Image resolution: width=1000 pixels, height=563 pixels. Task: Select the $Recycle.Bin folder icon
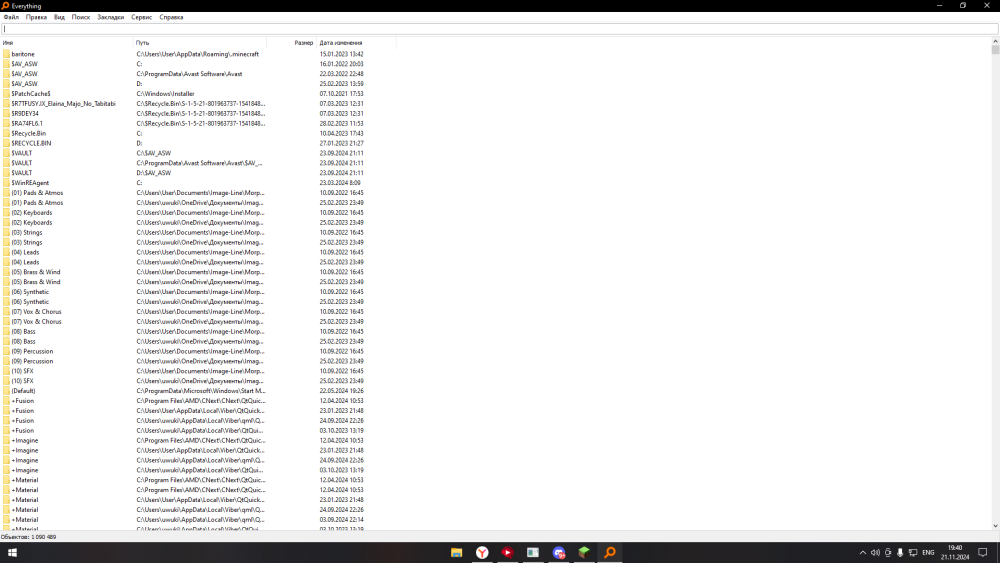[x=6, y=133]
